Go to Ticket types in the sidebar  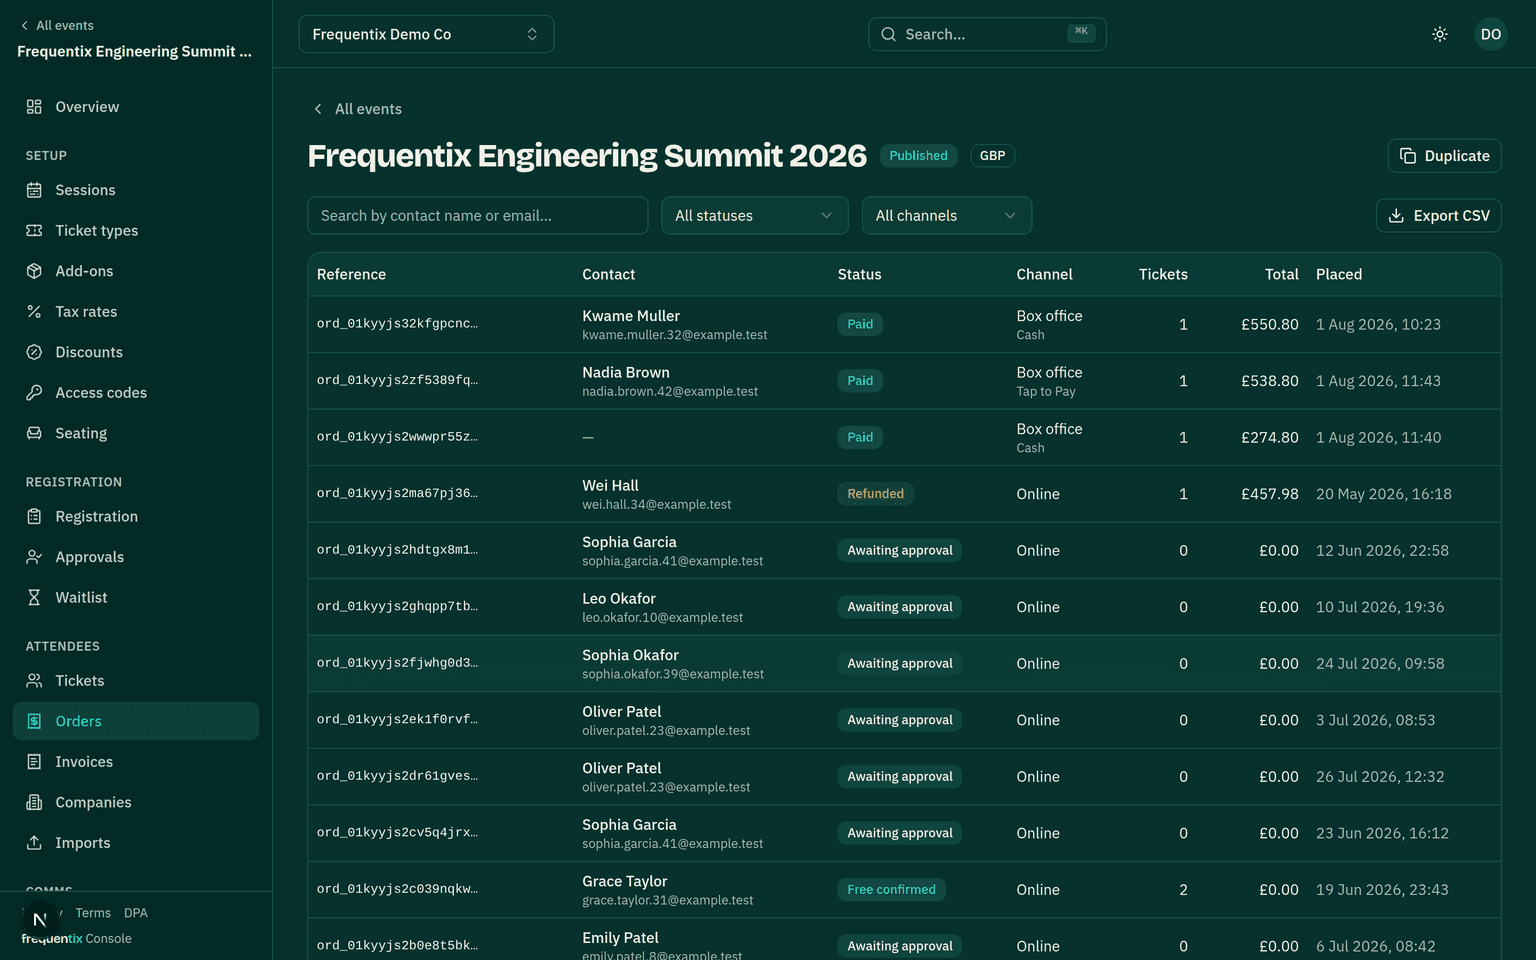tap(136, 230)
